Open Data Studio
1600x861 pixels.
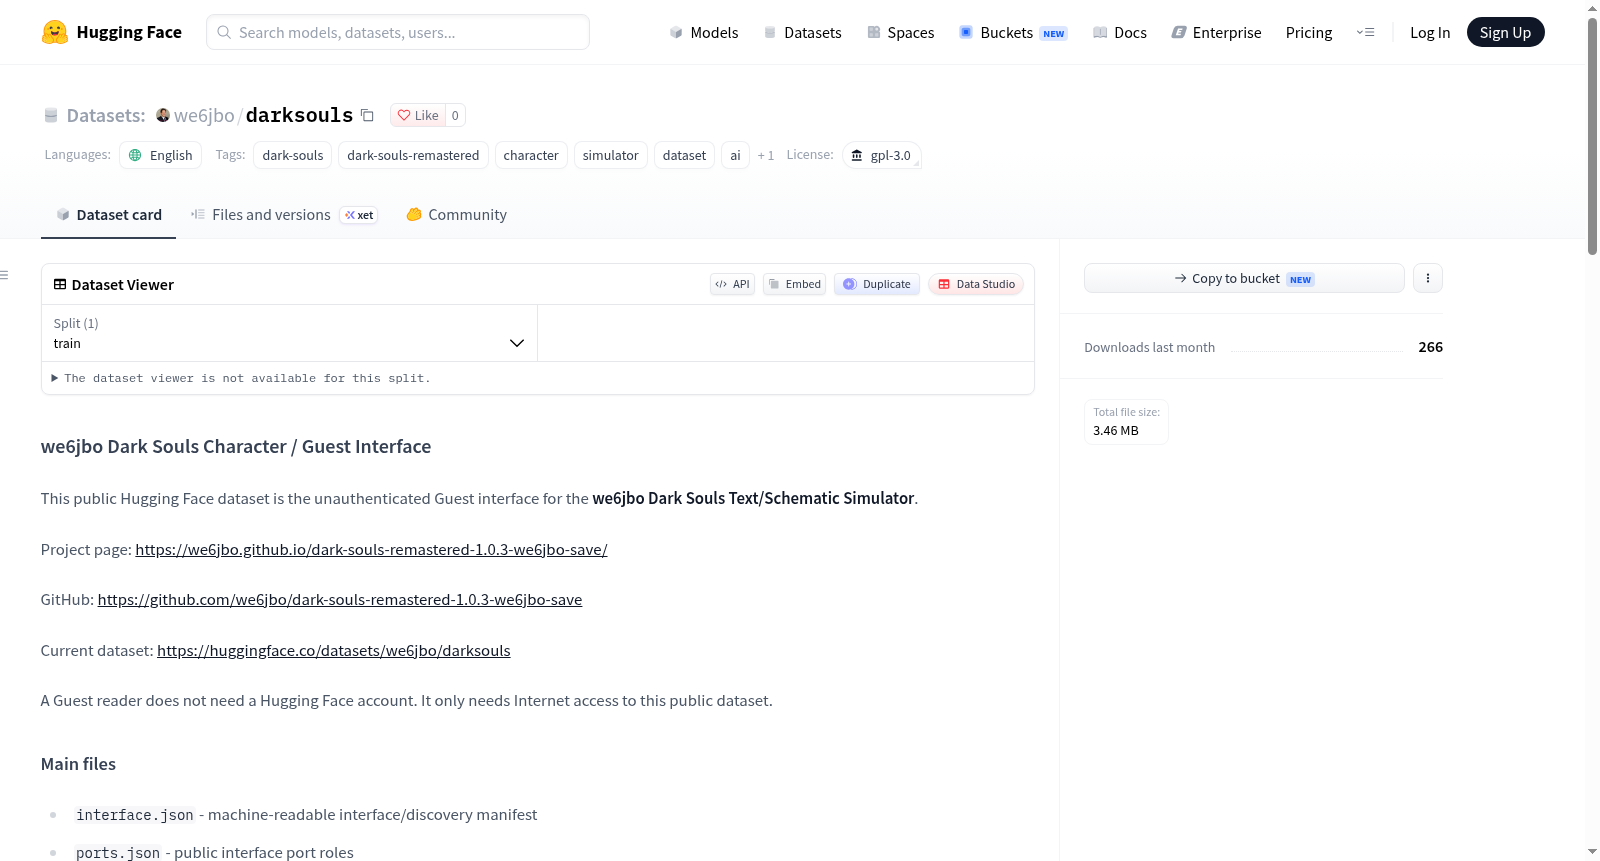click(976, 284)
